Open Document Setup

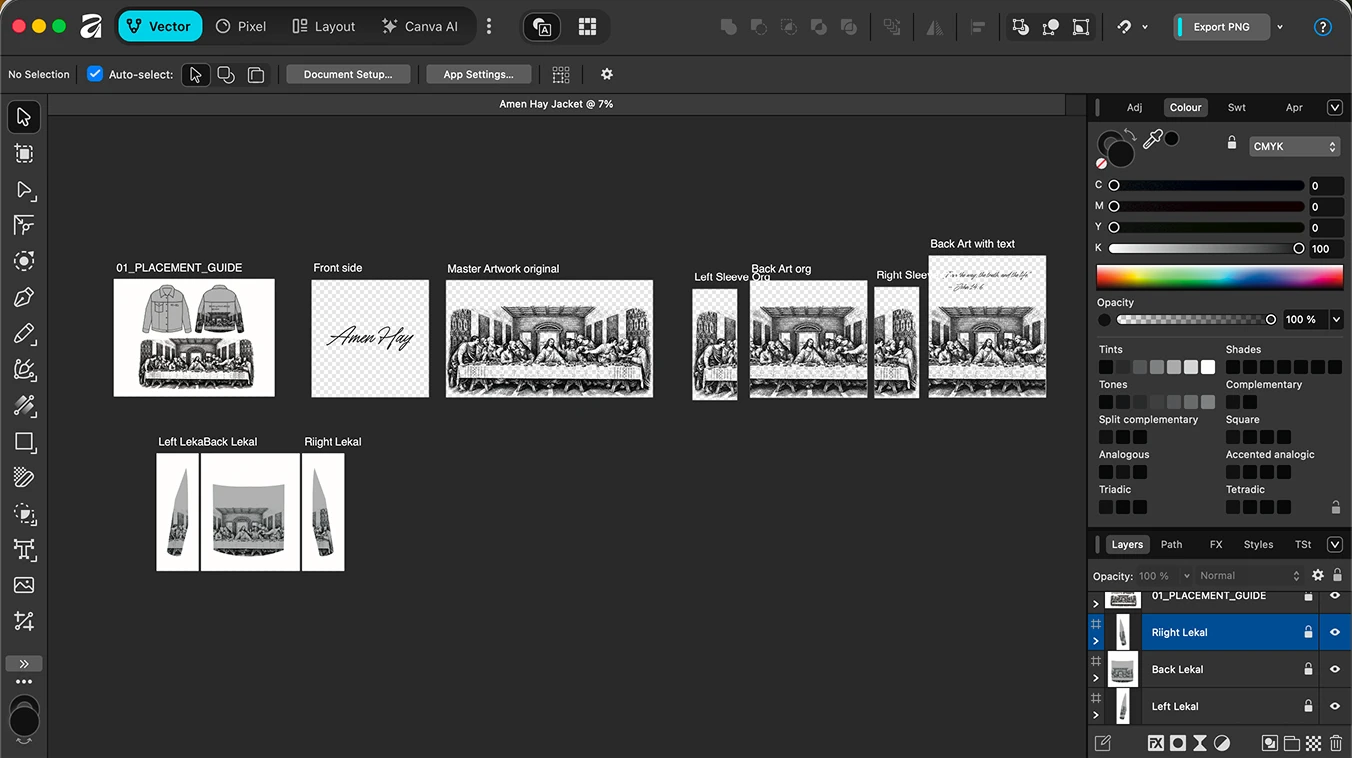click(x=348, y=74)
